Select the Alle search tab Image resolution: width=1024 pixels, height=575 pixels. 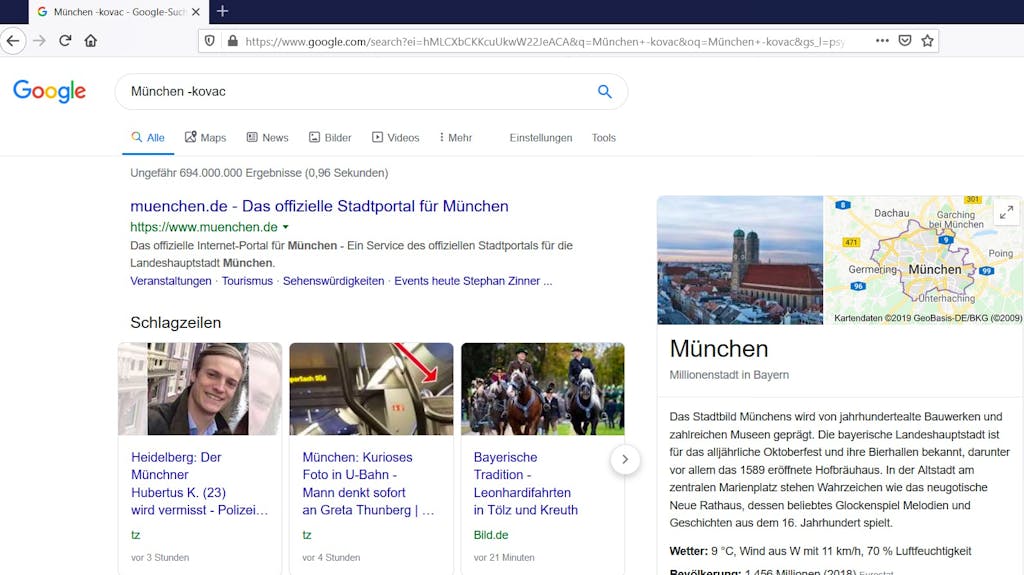point(148,138)
